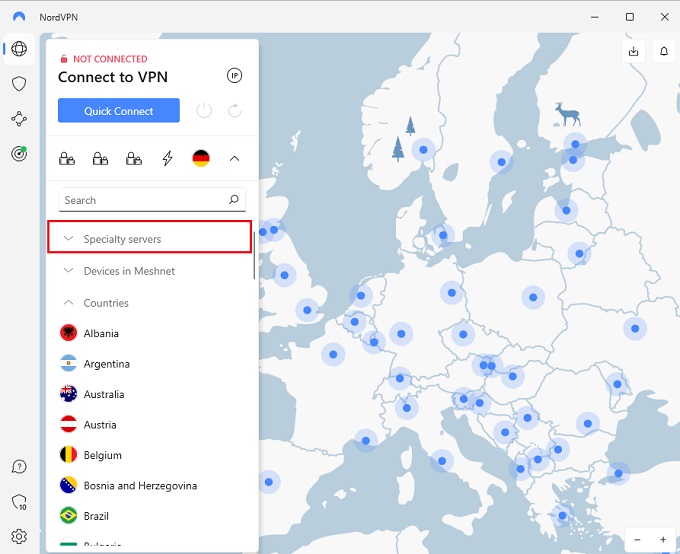Open the help chat bubble icon

(19, 467)
